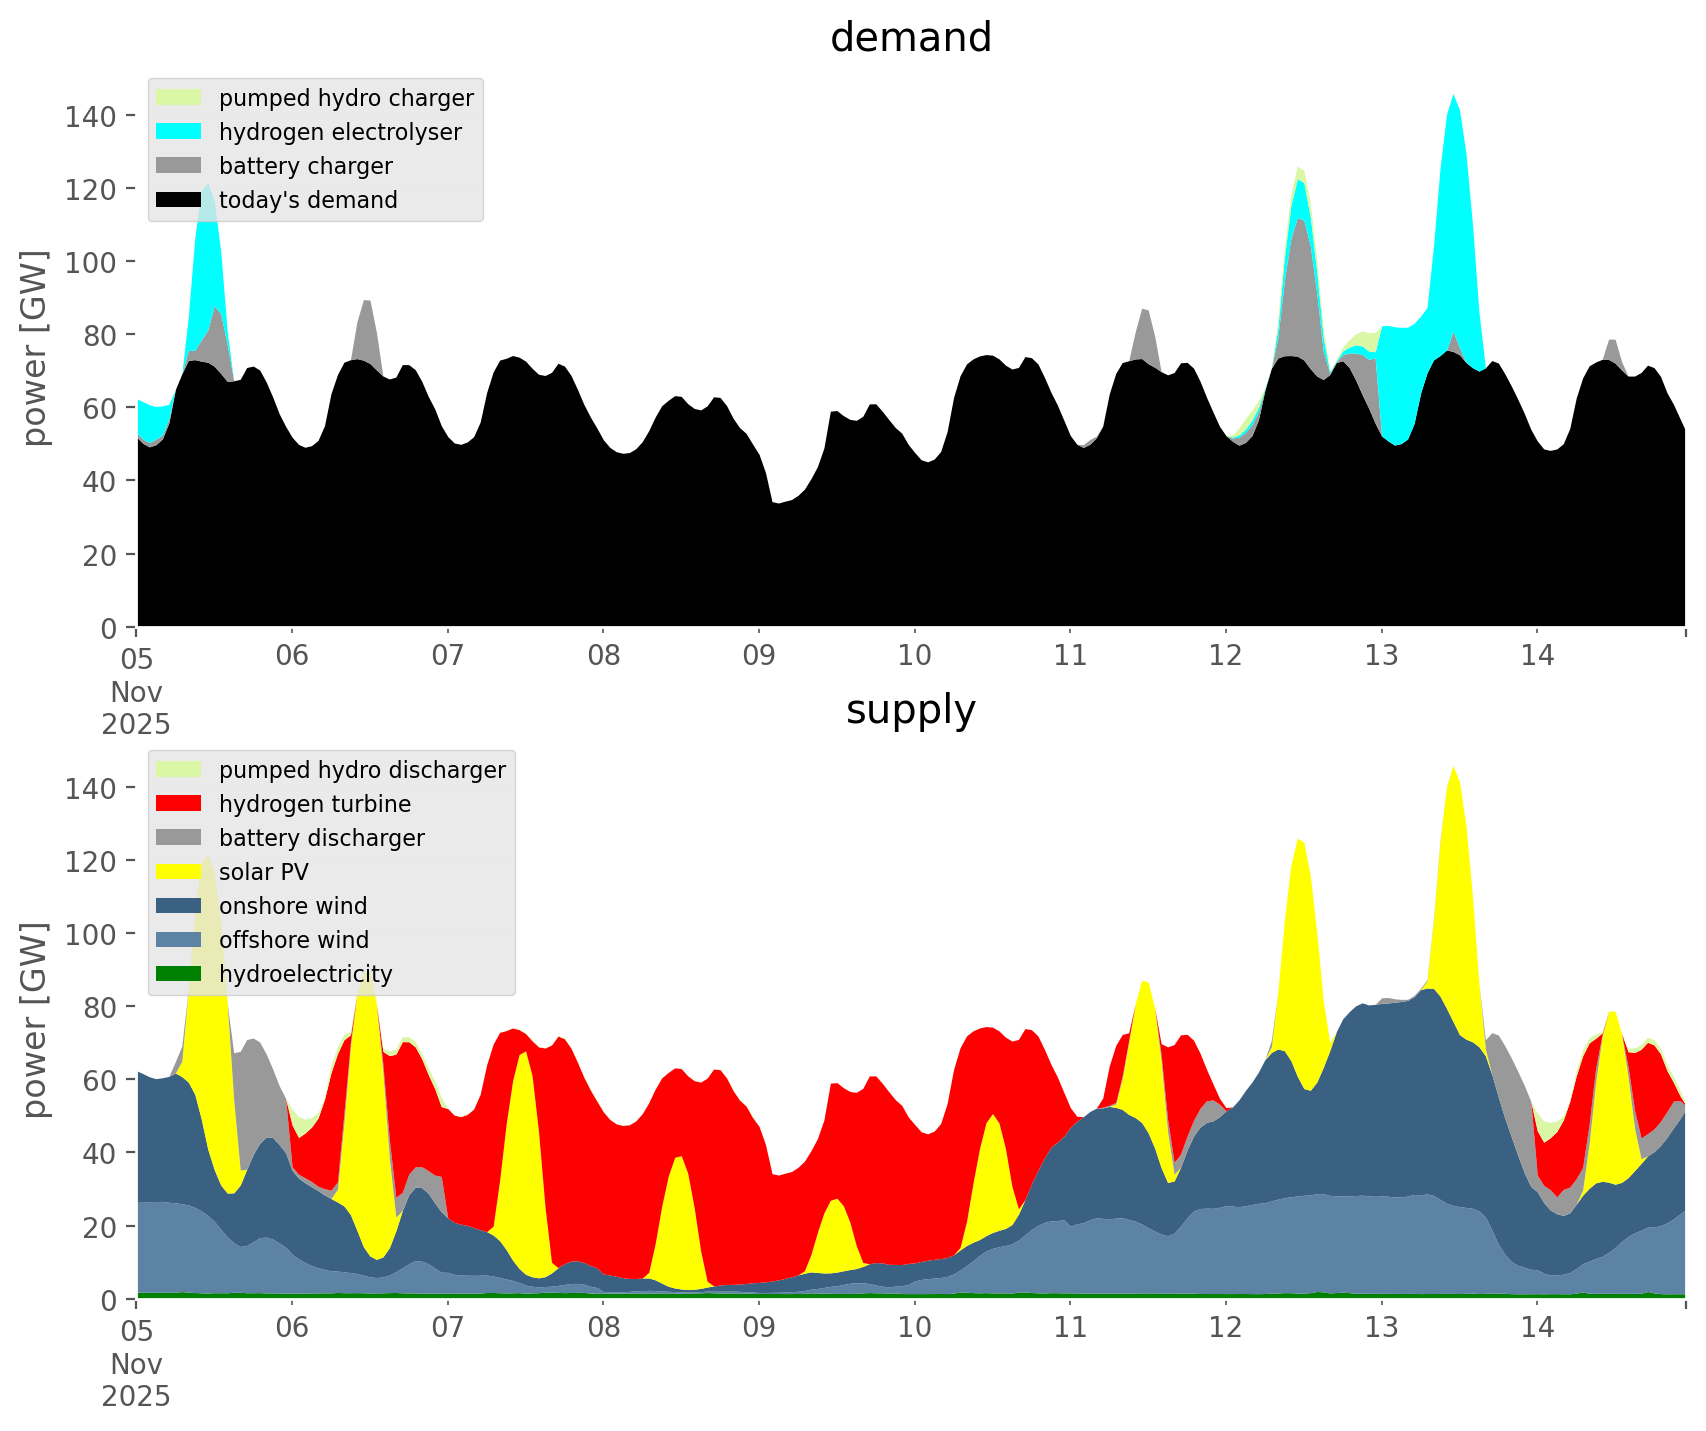Click the green hydroelectricity legend swatch
The image size is (1706, 1431).
179,974
